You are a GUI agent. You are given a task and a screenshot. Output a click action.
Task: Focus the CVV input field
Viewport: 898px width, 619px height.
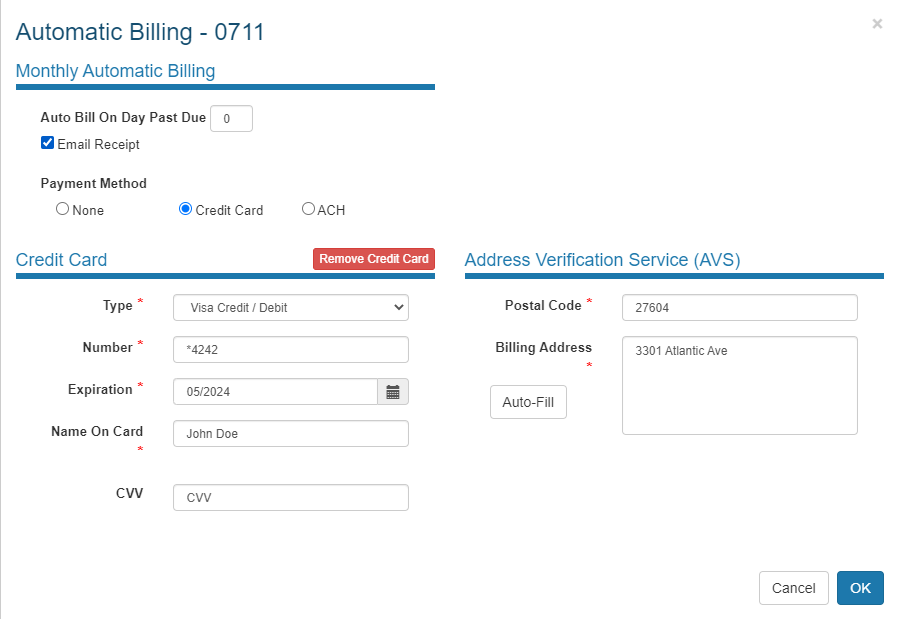coord(291,497)
